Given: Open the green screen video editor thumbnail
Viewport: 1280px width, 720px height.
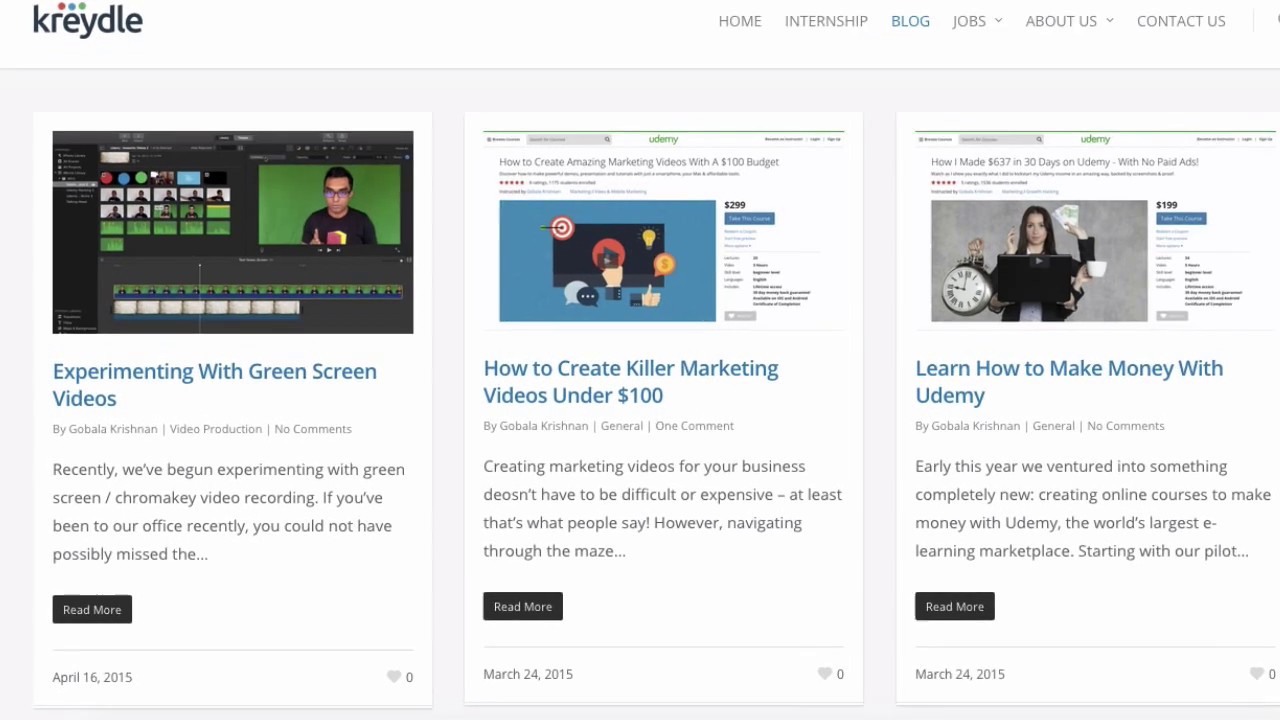Looking at the screenshot, I should tap(233, 232).
